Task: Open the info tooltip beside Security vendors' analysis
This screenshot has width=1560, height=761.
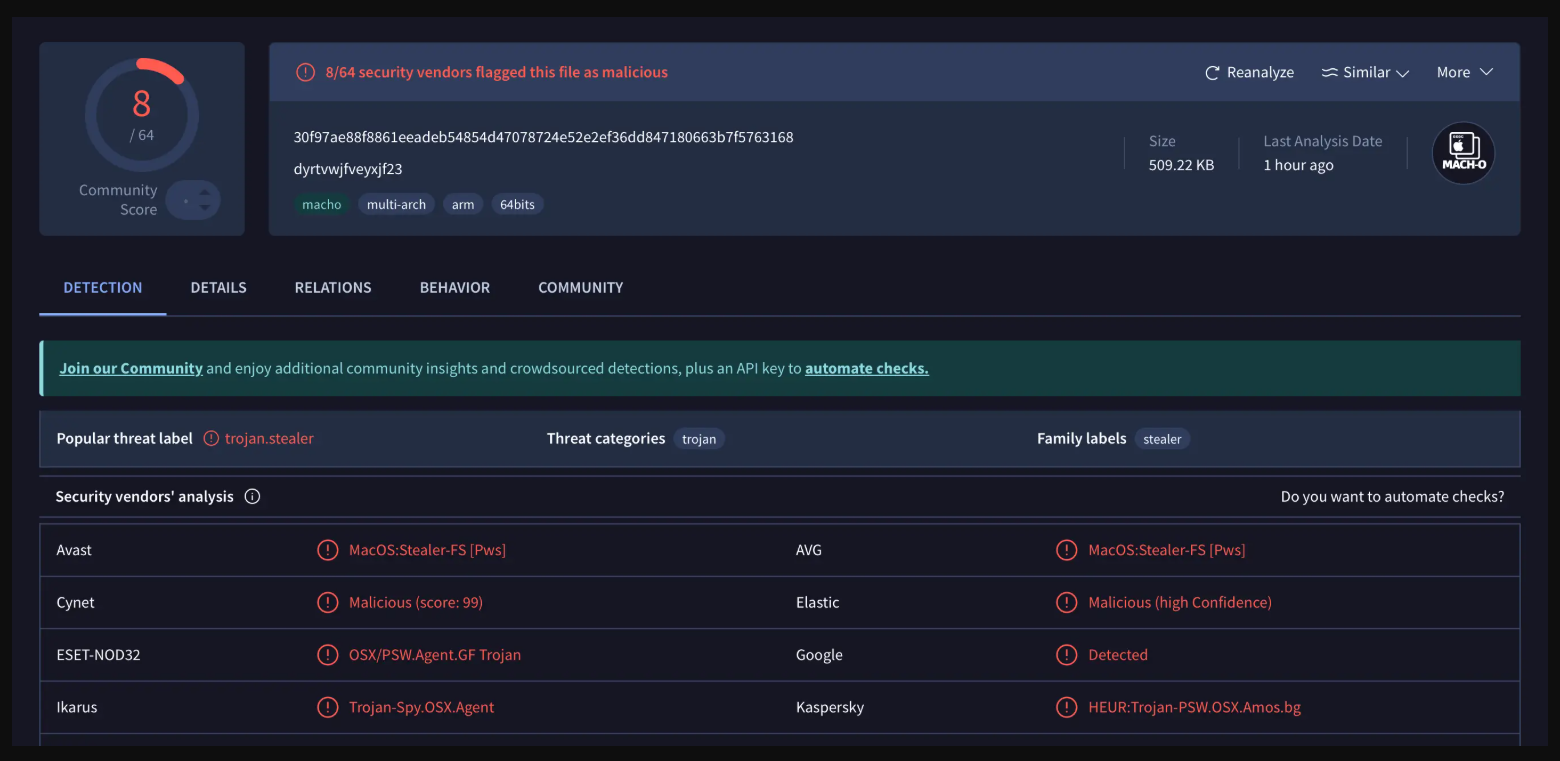Action: point(251,496)
